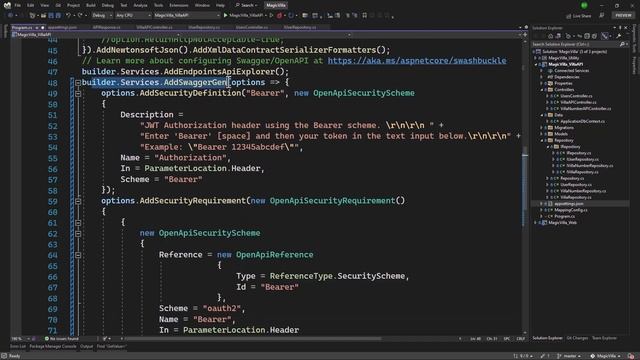Open the aka.ms/aspnetcore/swashbuckle link
The image size is (640, 360).
[x=417, y=61]
